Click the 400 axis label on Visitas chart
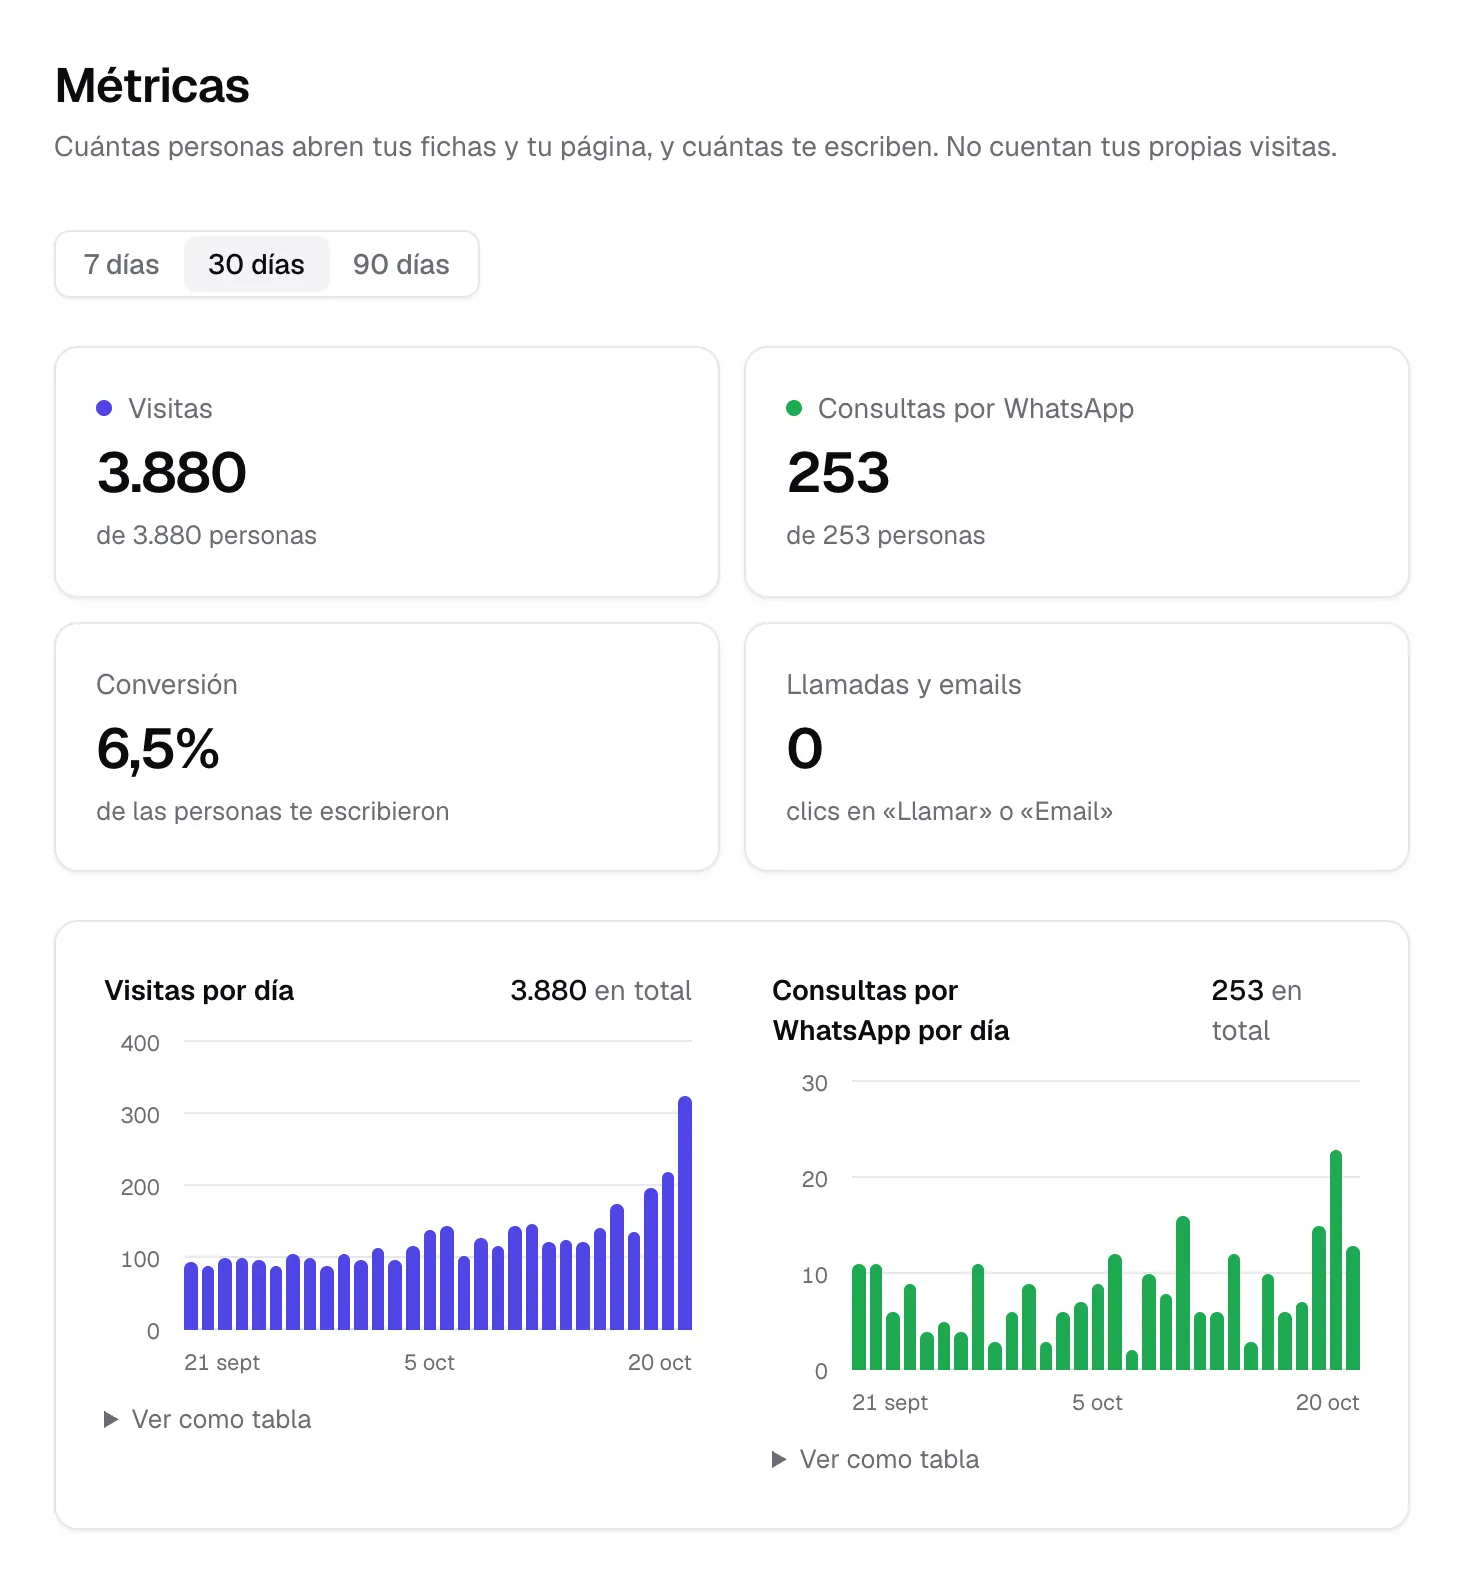This screenshot has height=1576, width=1464. point(140,1043)
